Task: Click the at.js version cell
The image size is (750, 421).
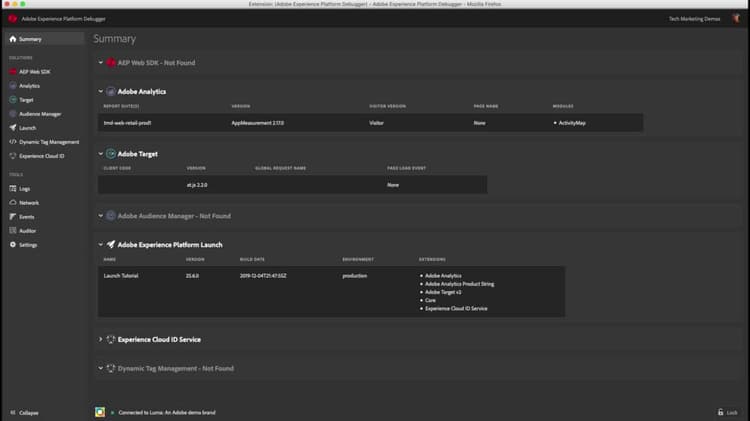Action: 197,185
